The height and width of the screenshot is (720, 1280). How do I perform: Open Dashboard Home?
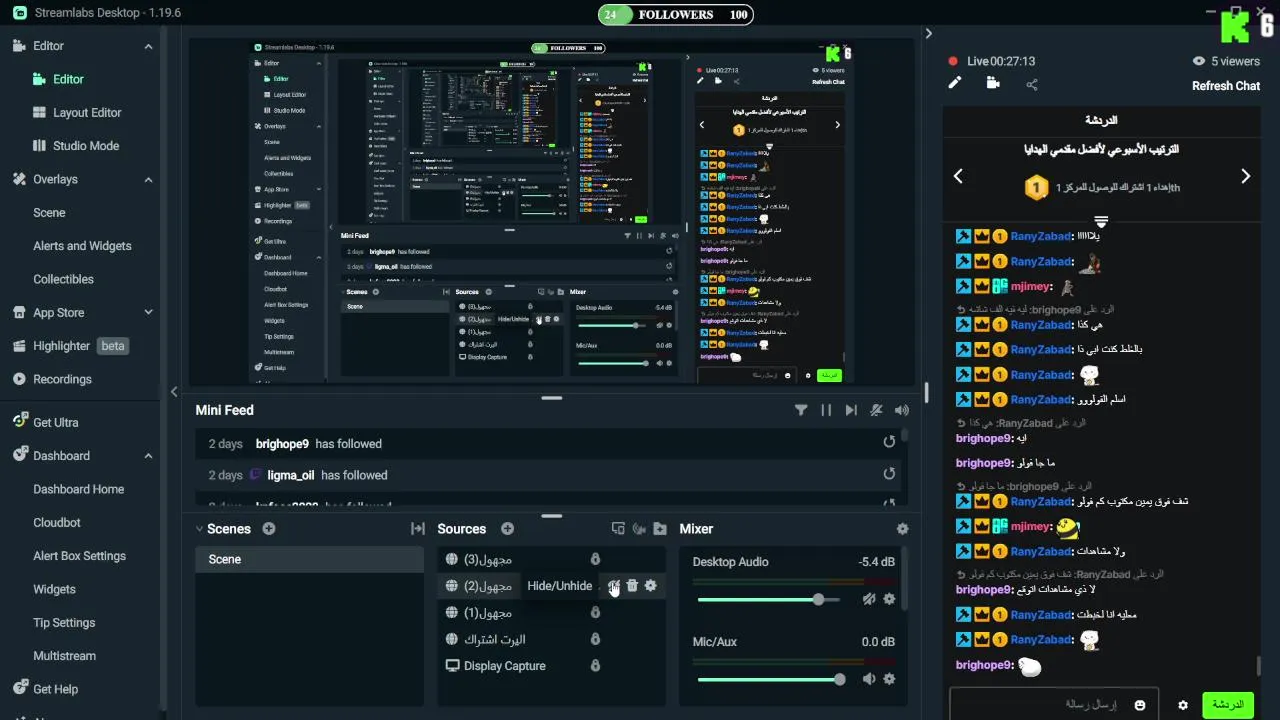pos(79,489)
